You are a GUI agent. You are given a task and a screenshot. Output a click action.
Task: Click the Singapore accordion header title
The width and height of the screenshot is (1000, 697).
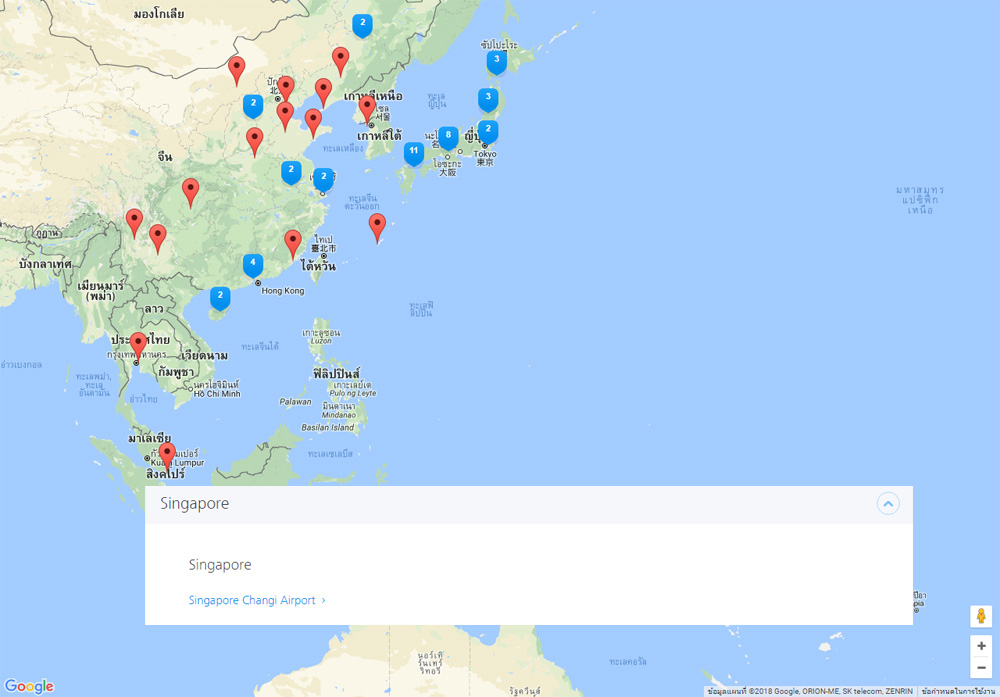[x=195, y=504]
